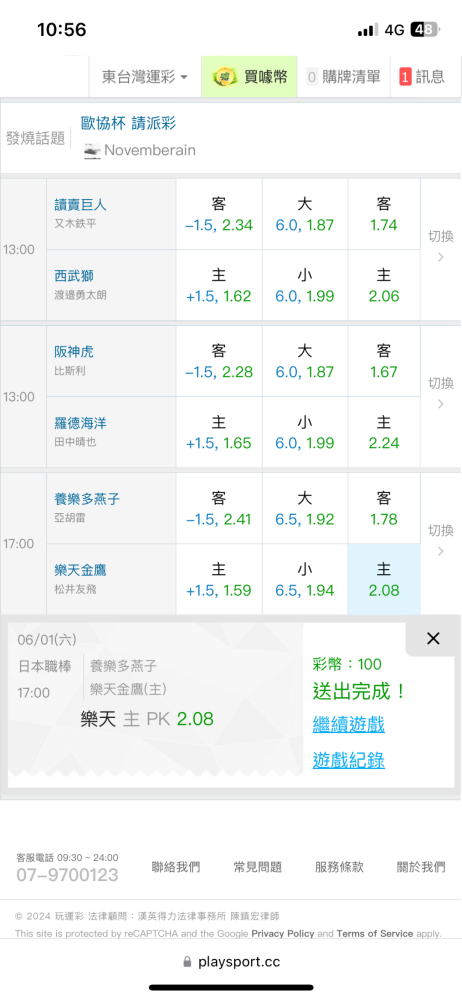Screen dimensions: 462x1000
Task: Tap the 聯絡我們 footer link
Action: coord(175,867)
